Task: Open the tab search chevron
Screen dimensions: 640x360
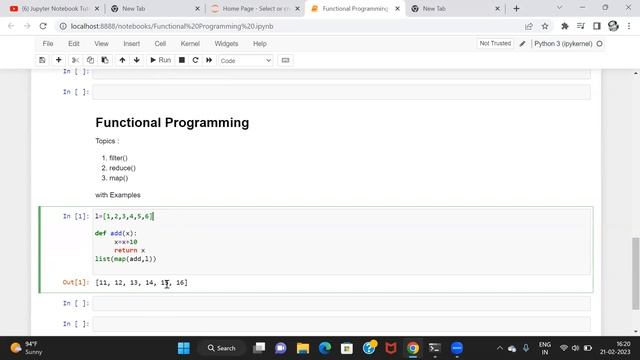Action: click(560, 8)
